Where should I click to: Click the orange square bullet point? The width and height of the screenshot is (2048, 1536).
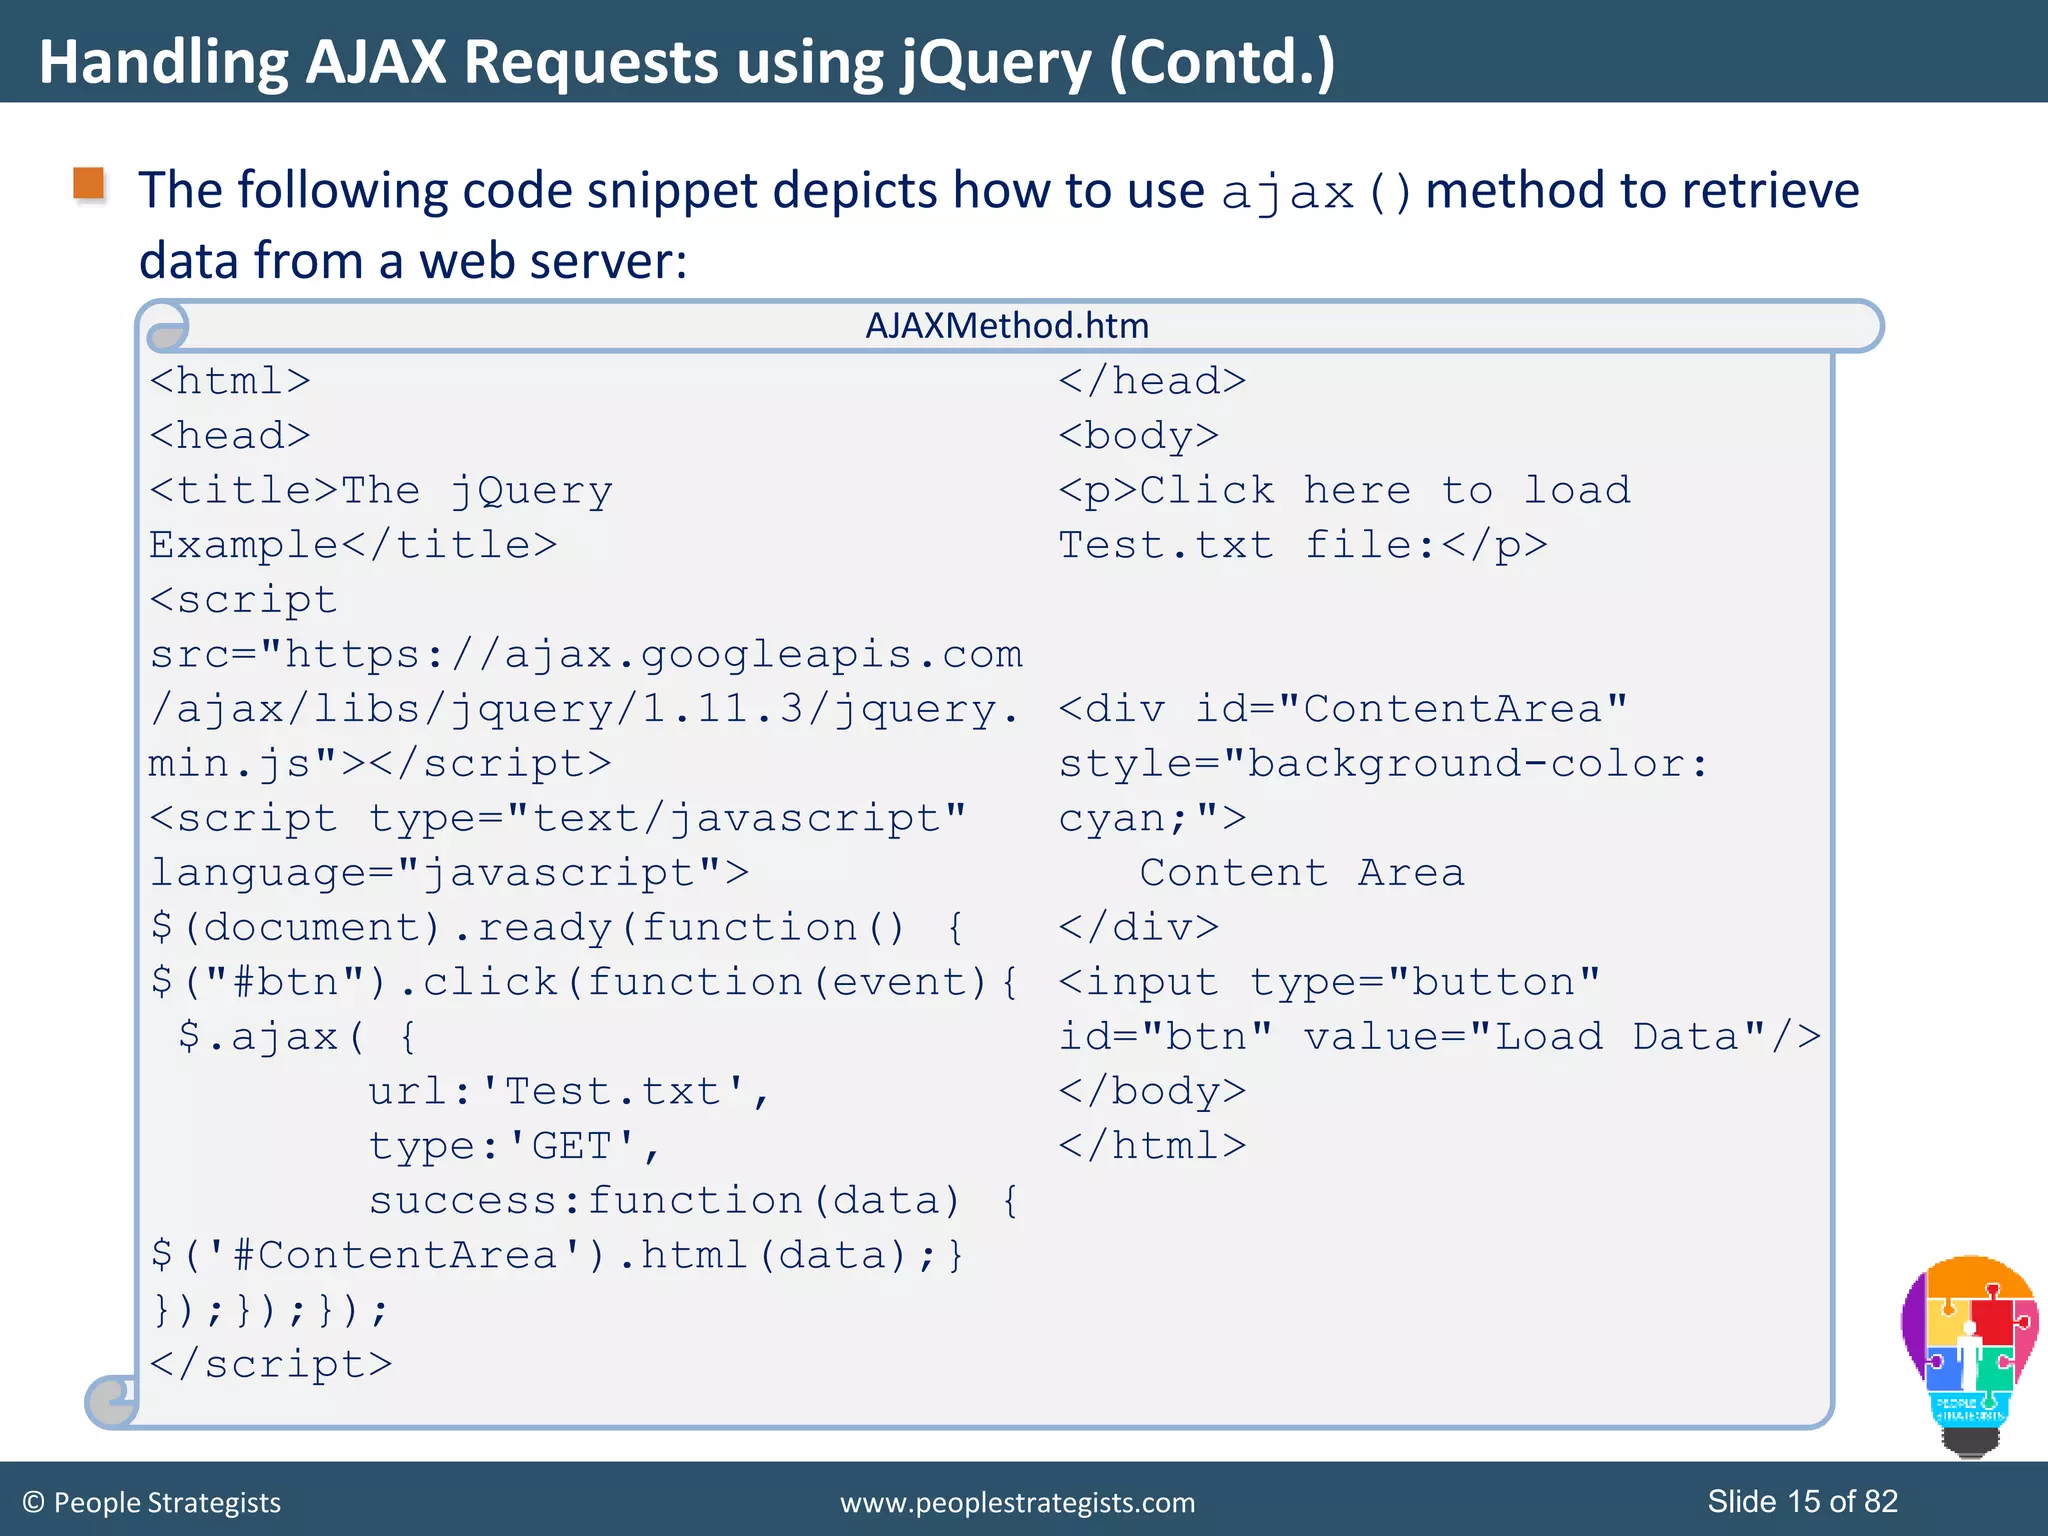(89, 184)
